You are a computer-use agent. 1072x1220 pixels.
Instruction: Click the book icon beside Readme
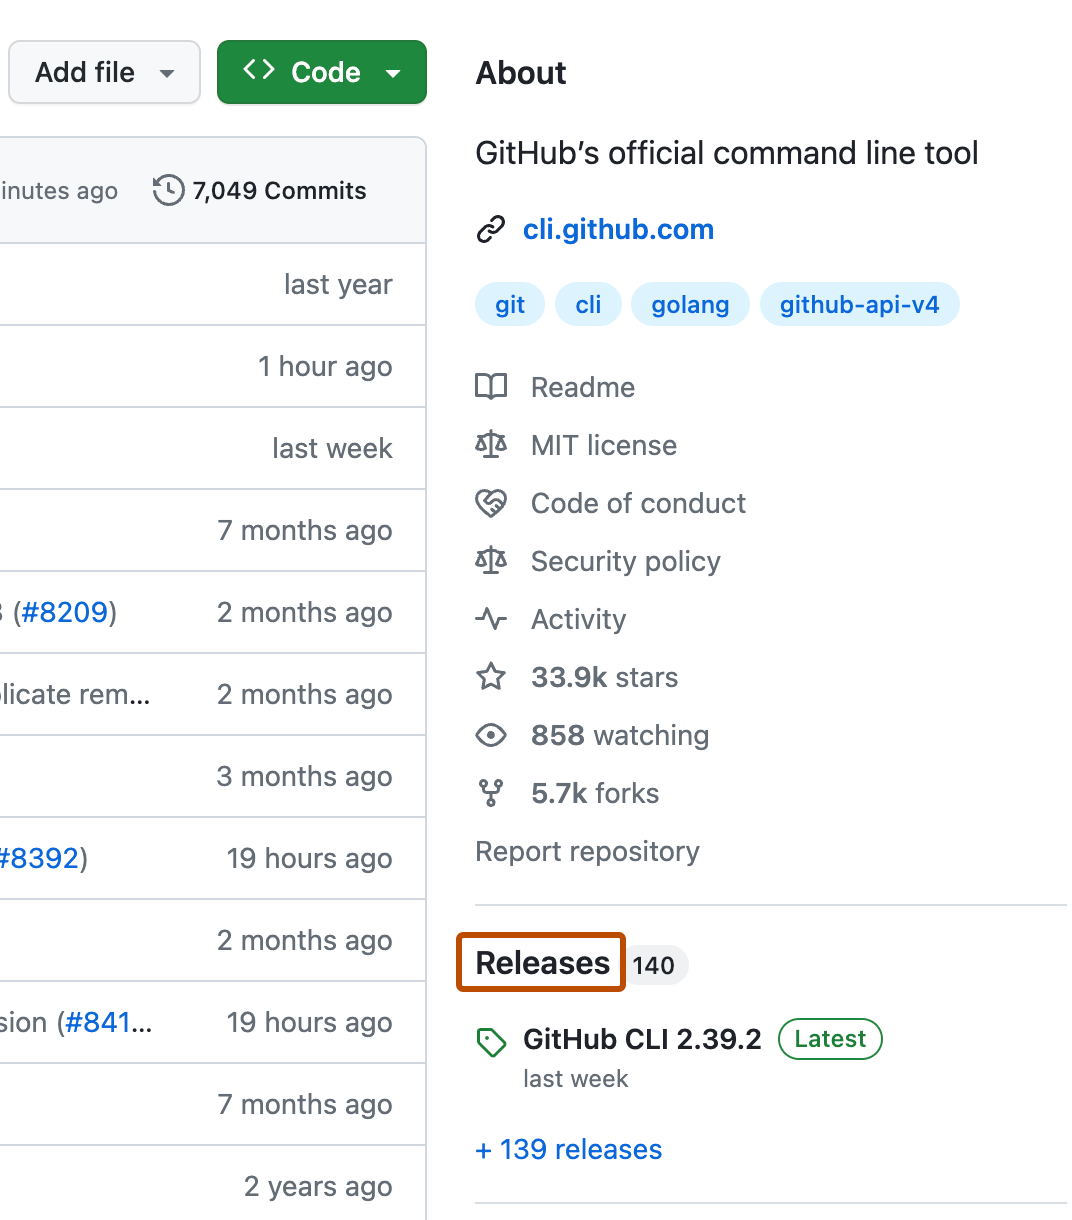click(491, 387)
